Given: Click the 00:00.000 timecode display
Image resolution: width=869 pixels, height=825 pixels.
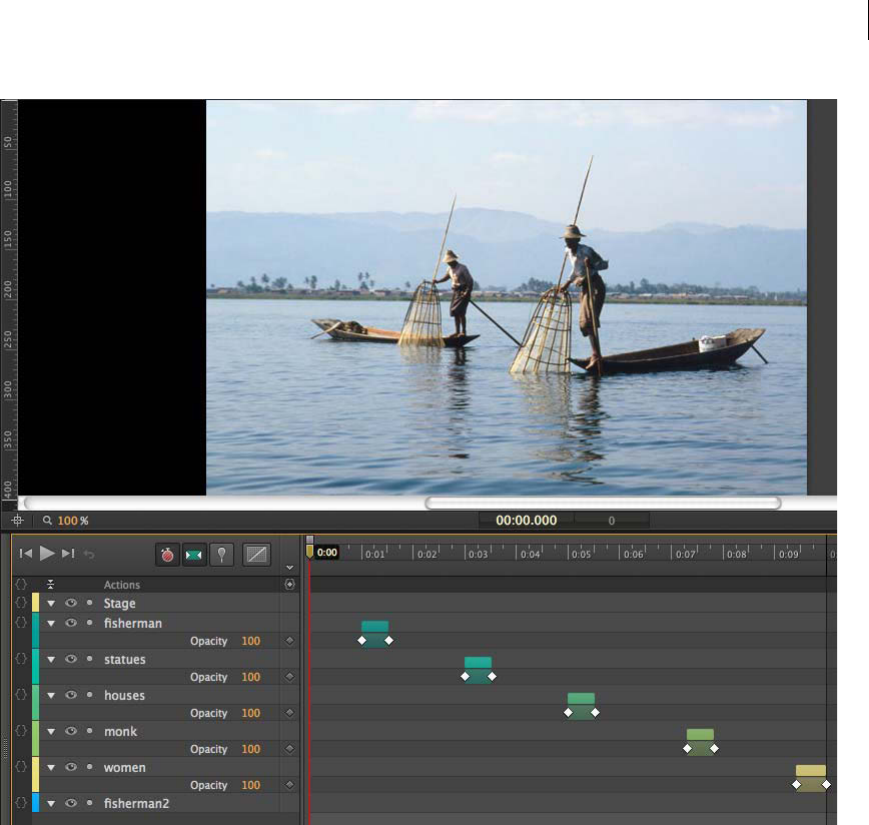Looking at the screenshot, I should pyautogui.click(x=526, y=520).
